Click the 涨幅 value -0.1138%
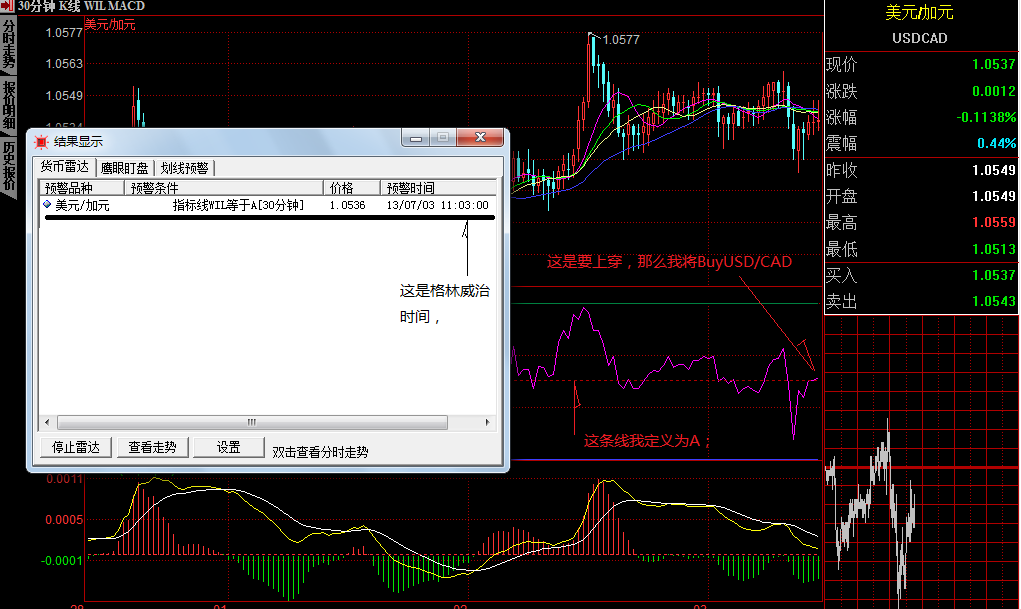The width and height of the screenshot is (1021, 609). click(x=986, y=117)
